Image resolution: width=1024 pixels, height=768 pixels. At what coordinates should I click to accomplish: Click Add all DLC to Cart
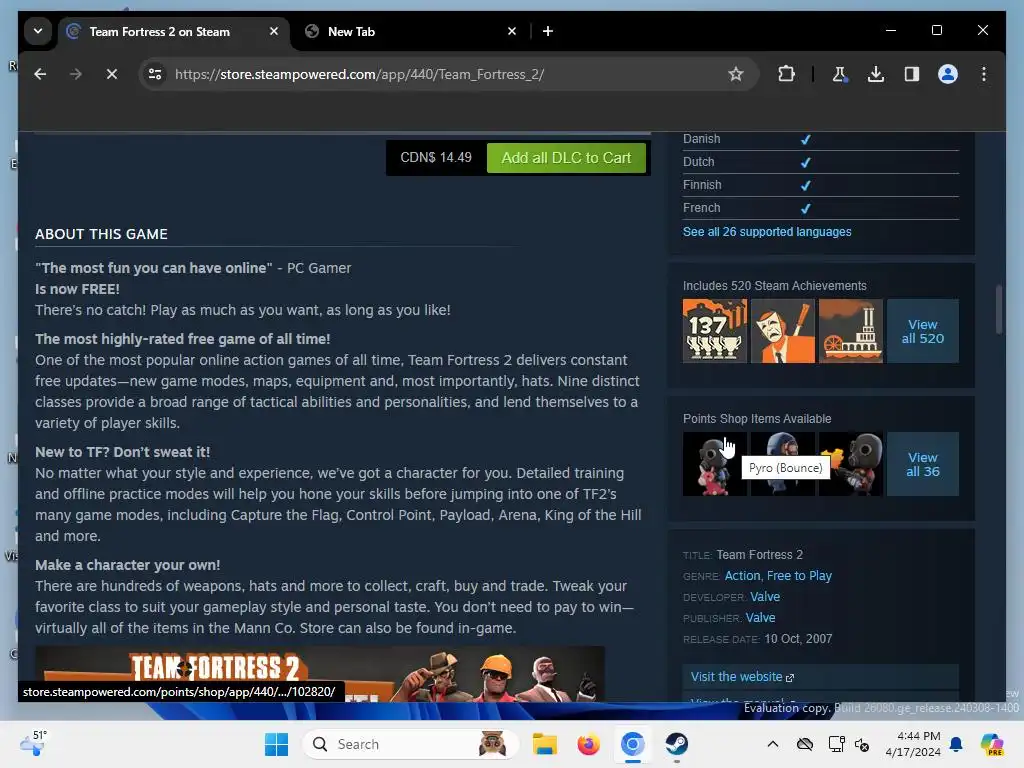coord(566,158)
